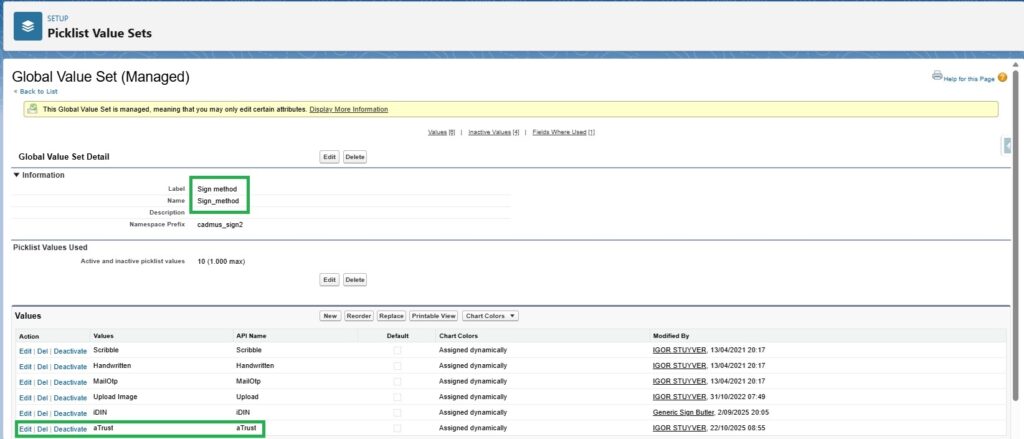Viewport: 1024px width, 439px height.
Task: Click the Reorder values button
Action: [358, 316]
